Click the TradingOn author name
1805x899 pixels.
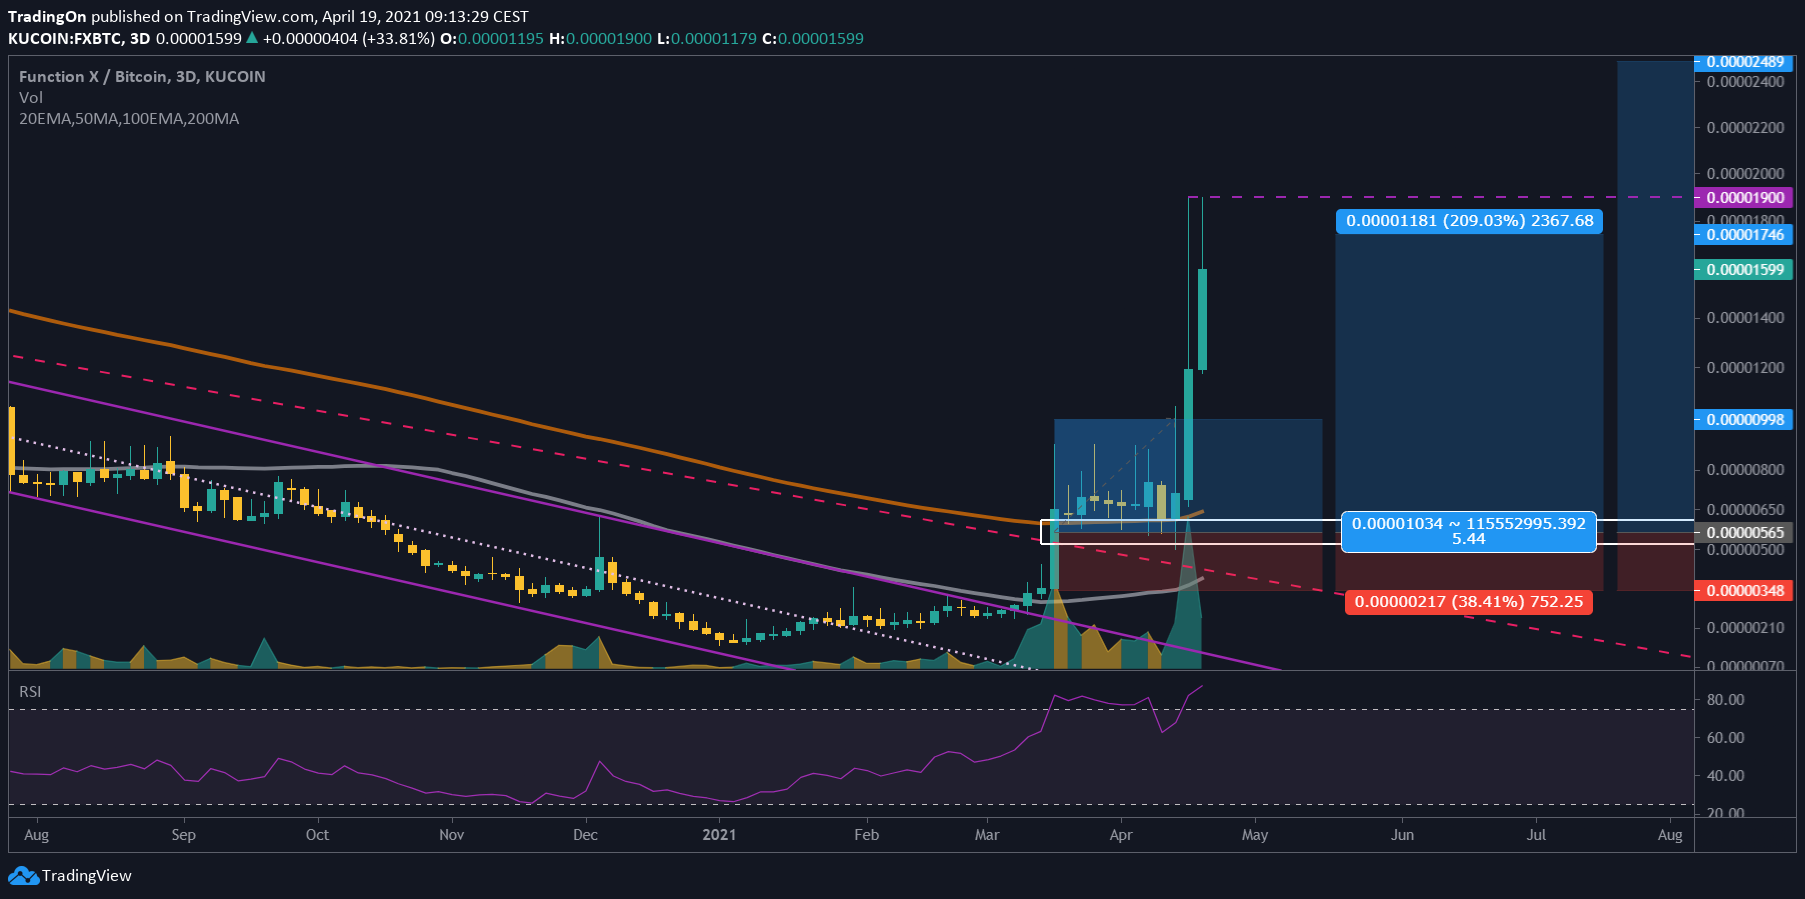[x=47, y=16]
